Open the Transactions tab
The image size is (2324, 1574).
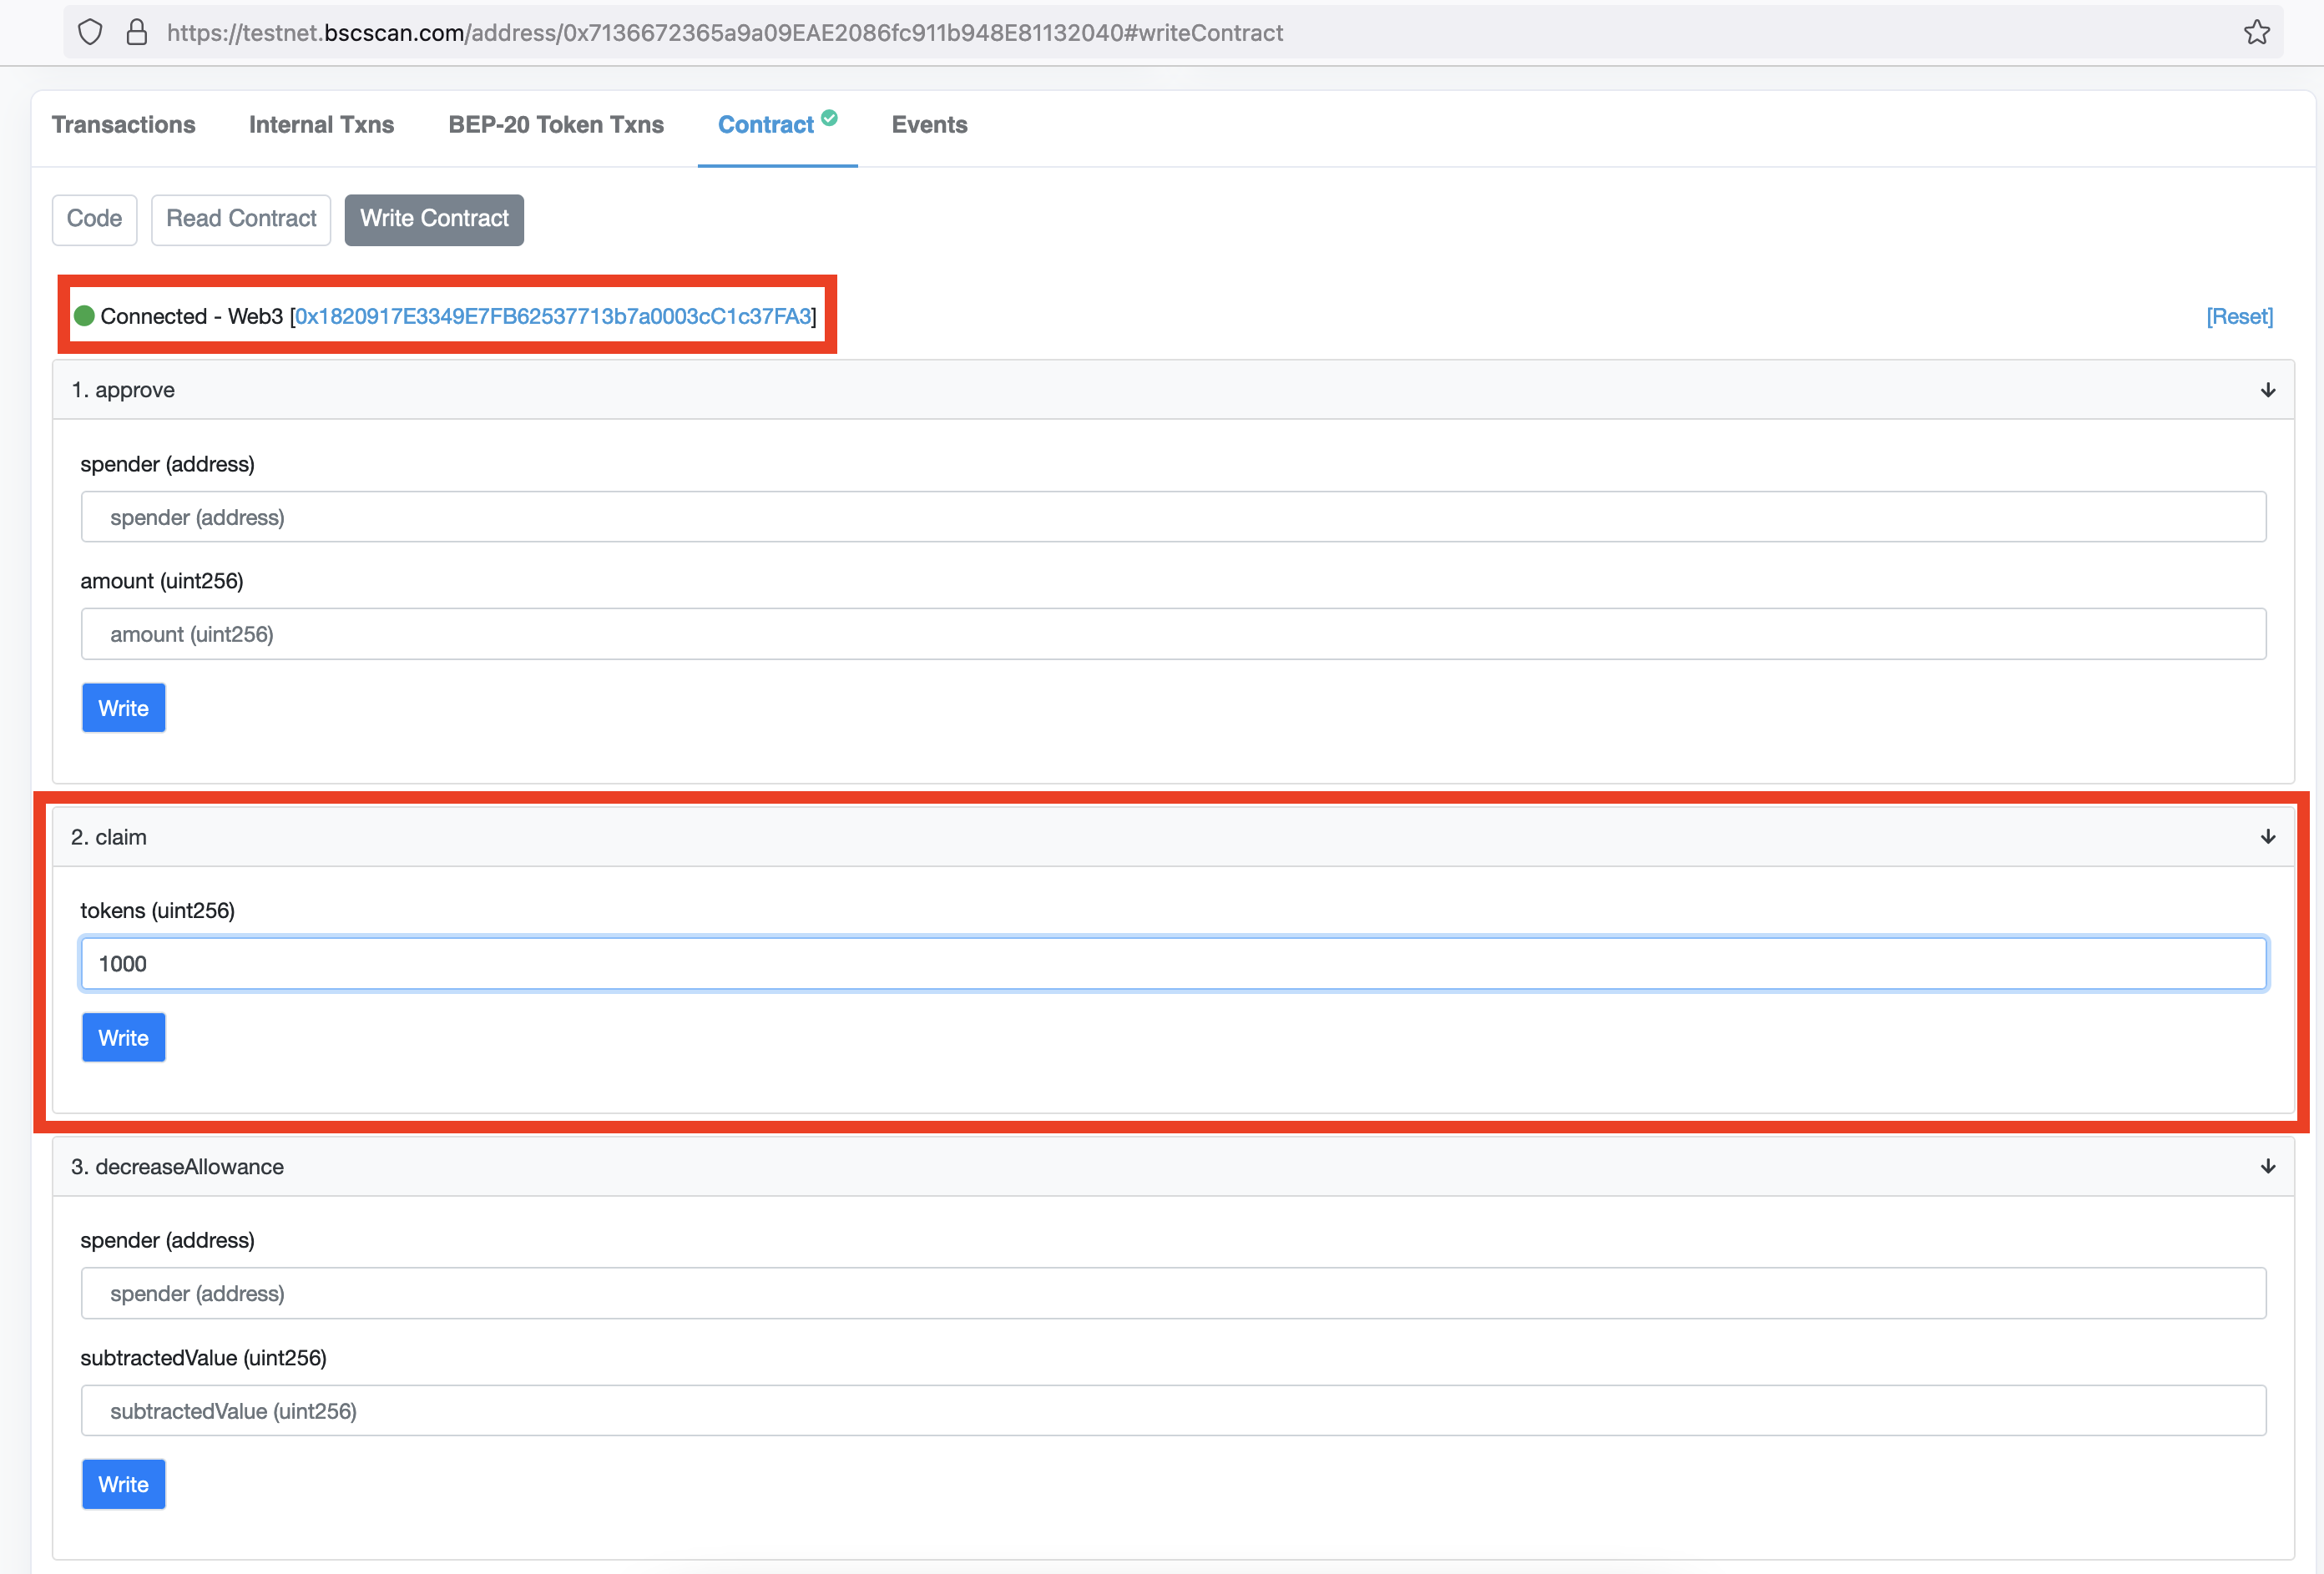point(123,125)
